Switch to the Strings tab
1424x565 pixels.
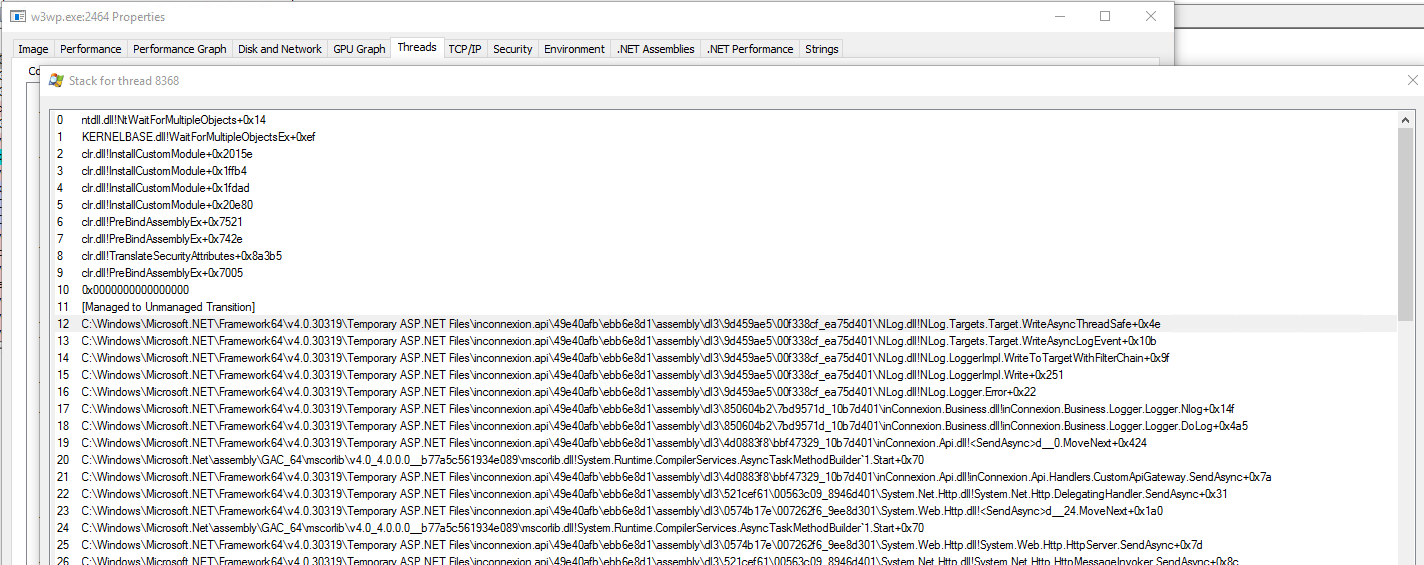pyautogui.click(x=822, y=49)
